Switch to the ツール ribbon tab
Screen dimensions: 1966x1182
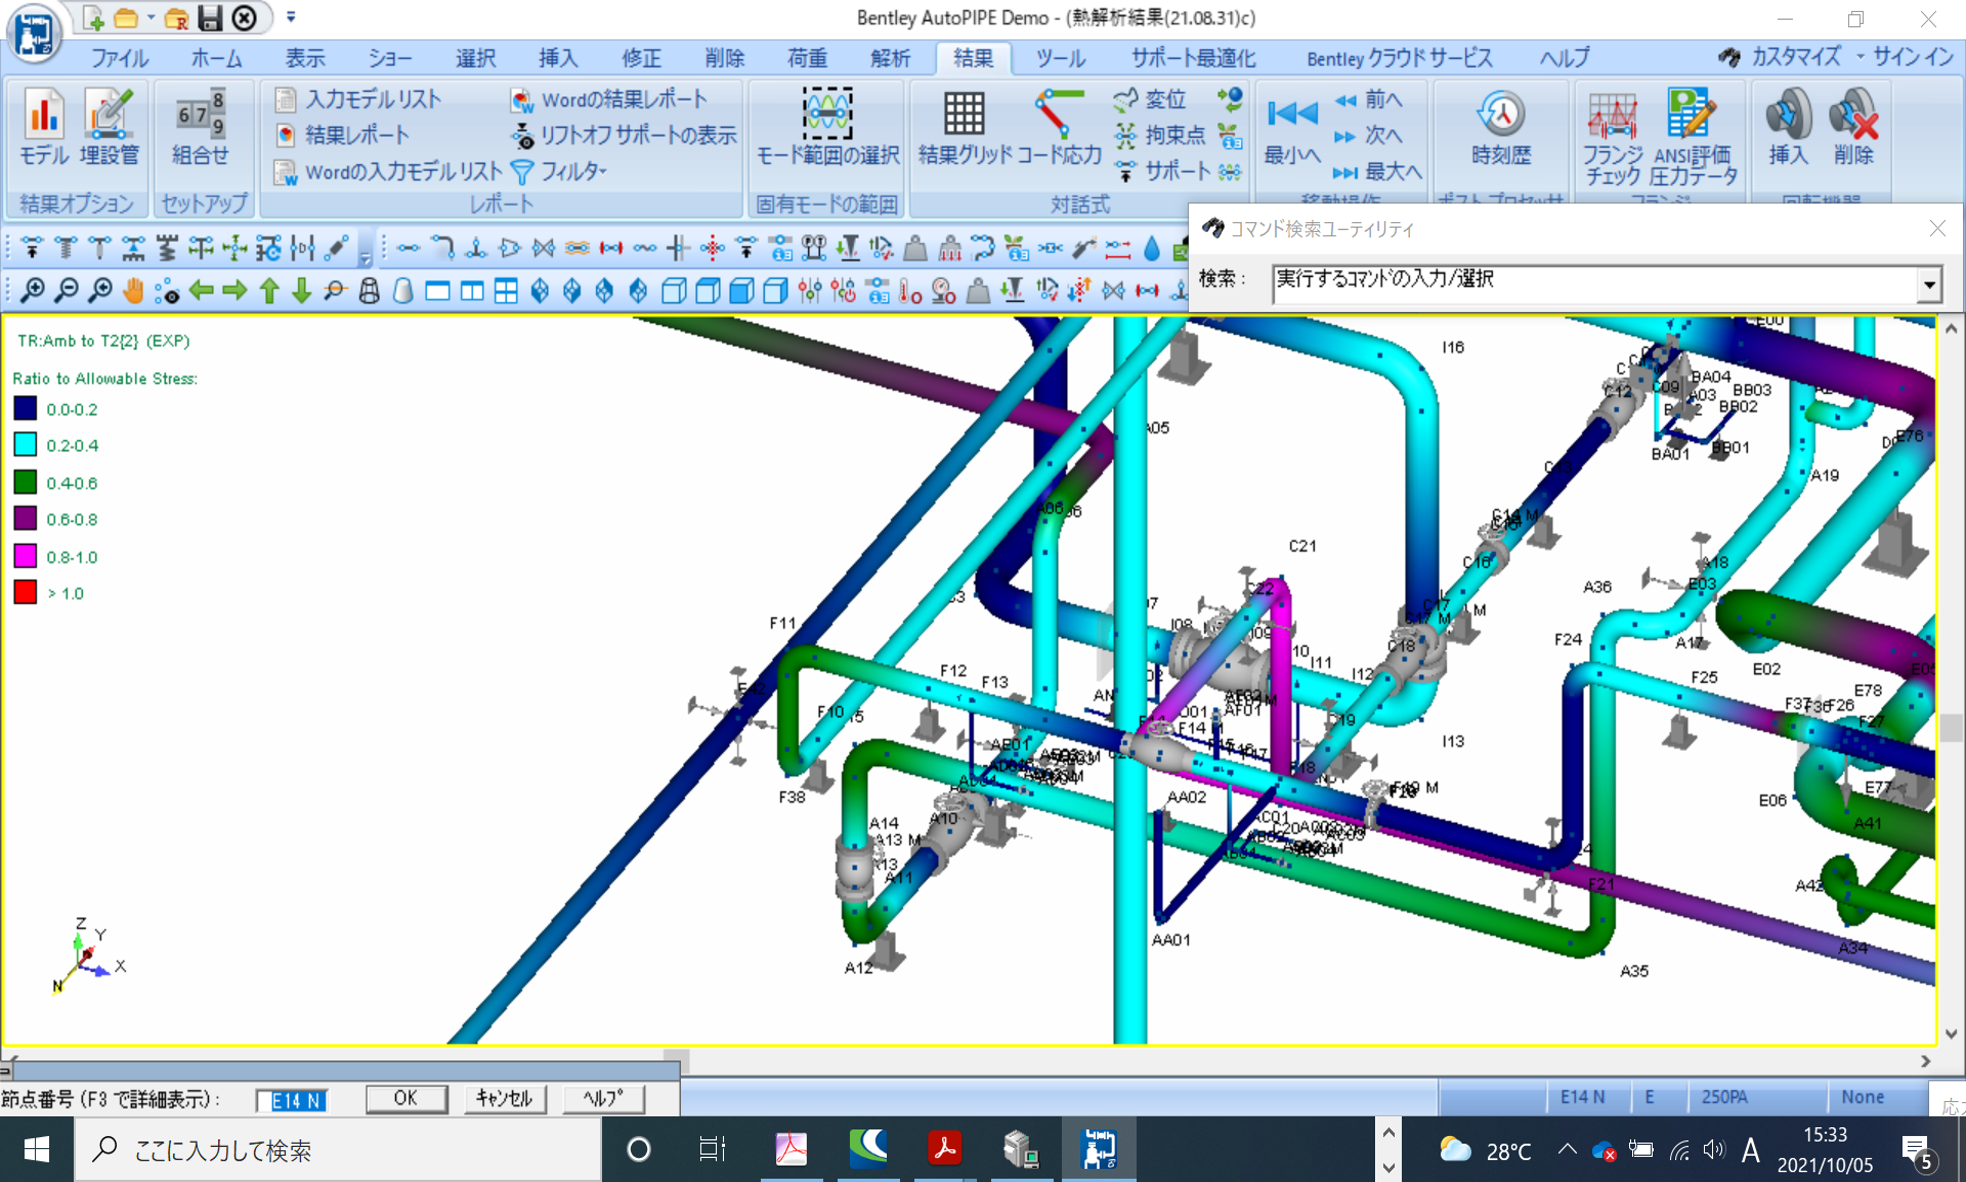pos(1061,58)
